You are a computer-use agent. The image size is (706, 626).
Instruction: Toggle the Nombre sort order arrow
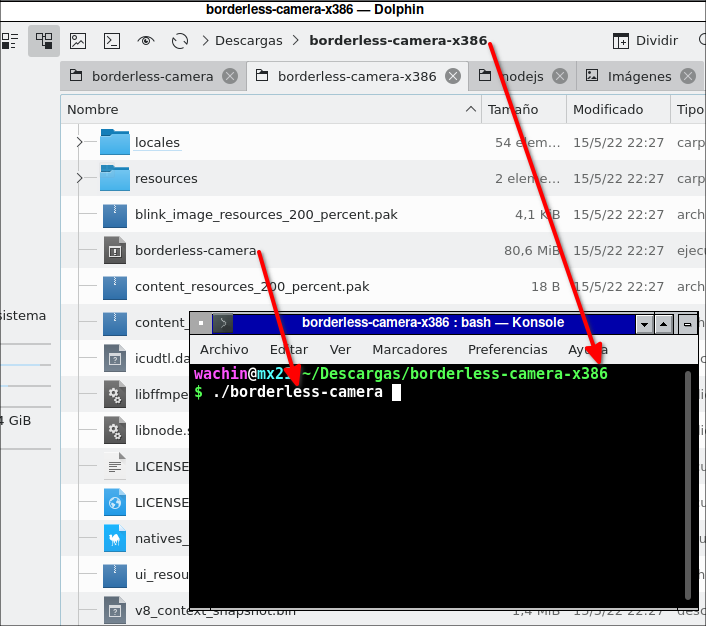point(471,109)
